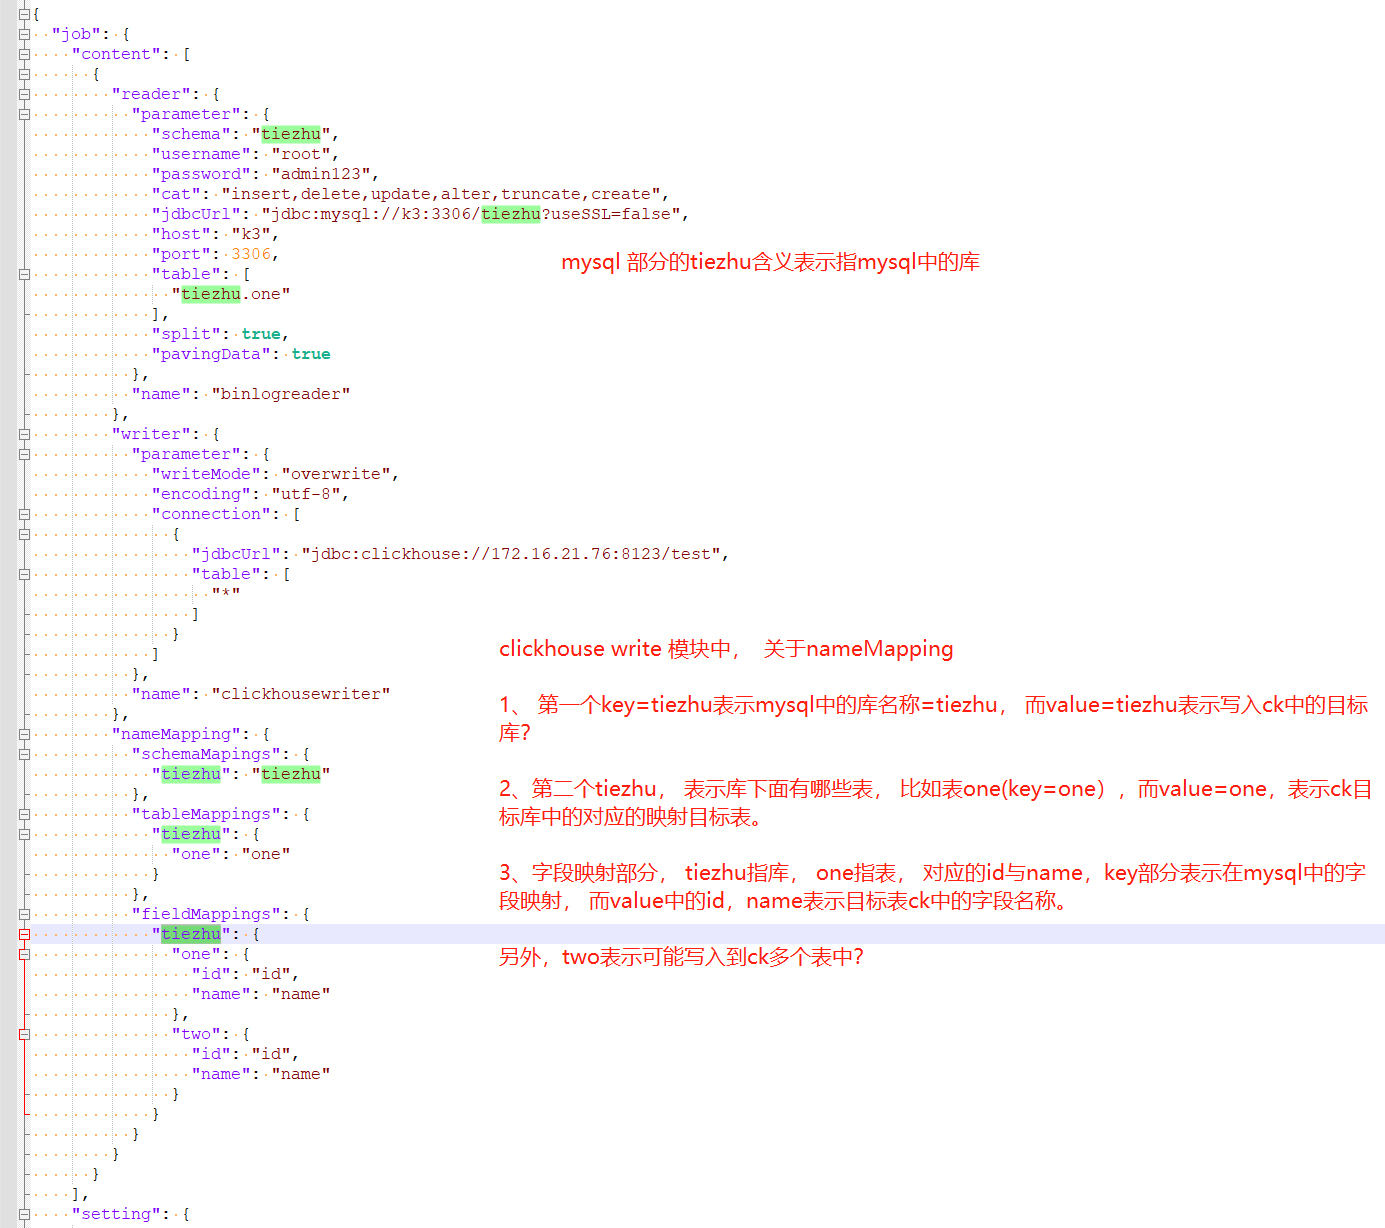
Task: Collapse the reader "parameter" block
Action: tap(24, 113)
